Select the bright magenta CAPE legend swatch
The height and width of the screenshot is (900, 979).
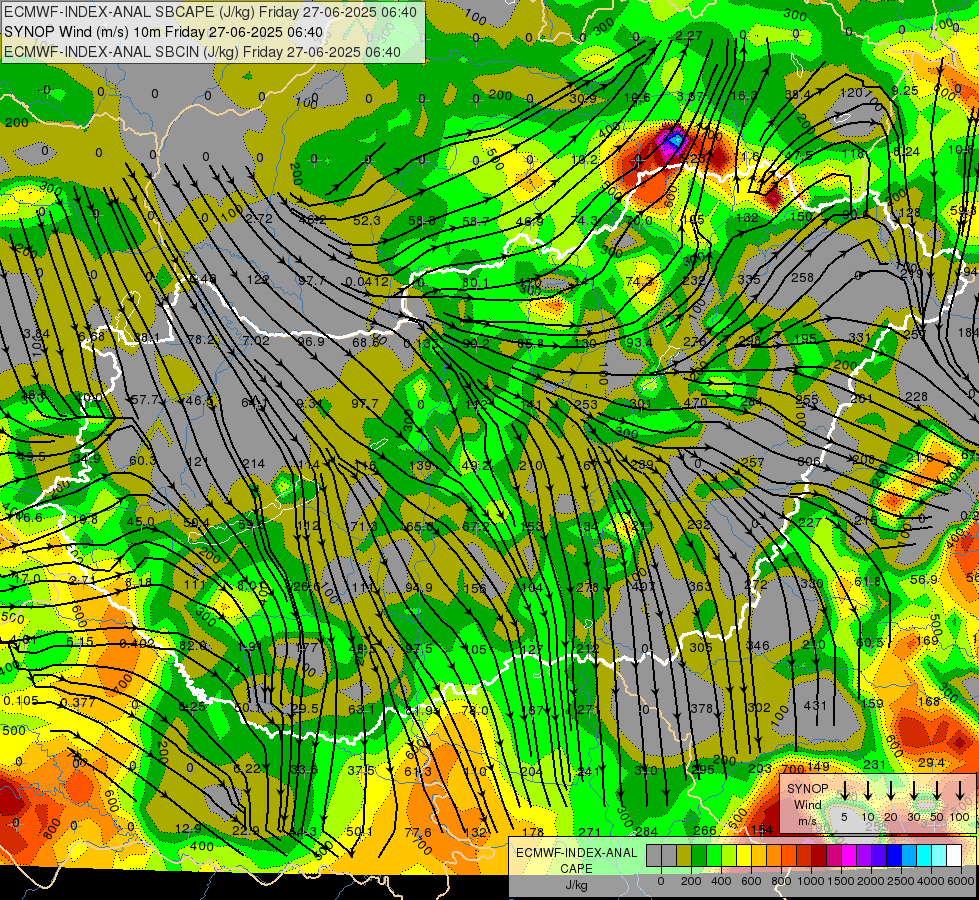click(850, 856)
